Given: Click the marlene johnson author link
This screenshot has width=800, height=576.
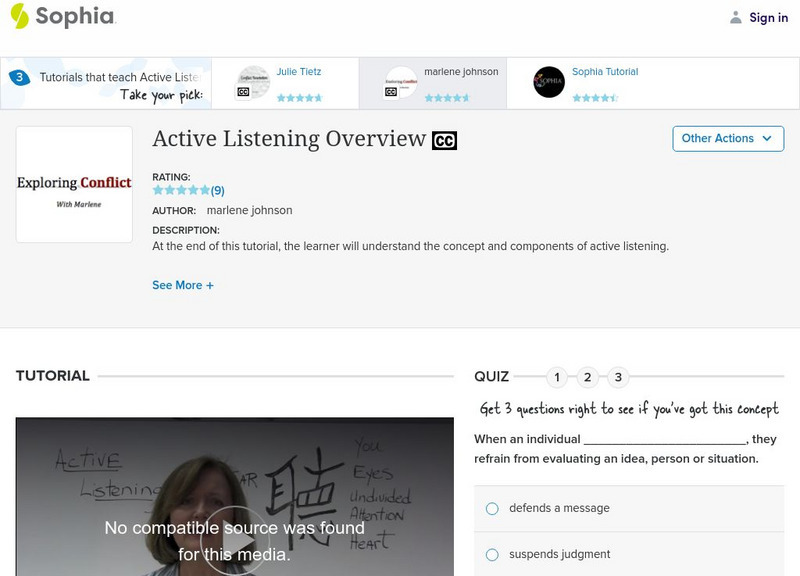Looking at the screenshot, I should (x=249, y=211).
